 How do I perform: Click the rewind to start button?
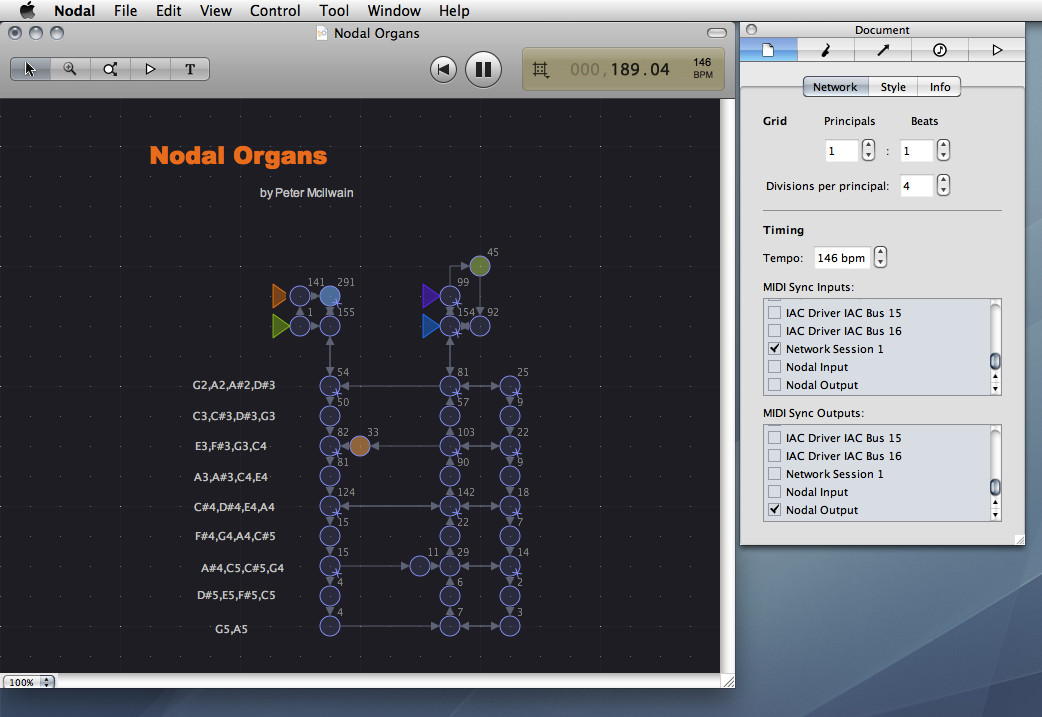[443, 69]
